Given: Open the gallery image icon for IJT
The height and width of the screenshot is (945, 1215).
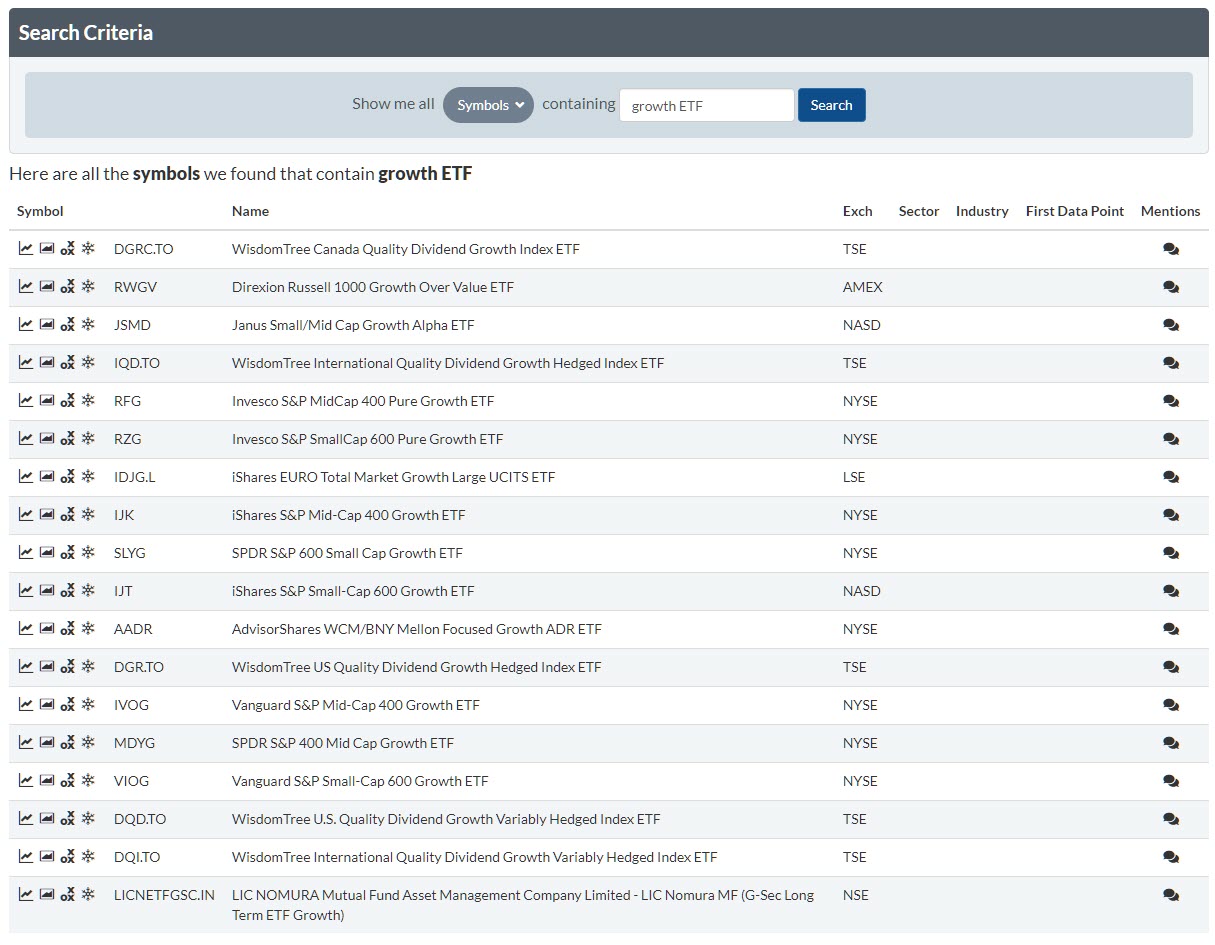Looking at the screenshot, I should pos(47,590).
